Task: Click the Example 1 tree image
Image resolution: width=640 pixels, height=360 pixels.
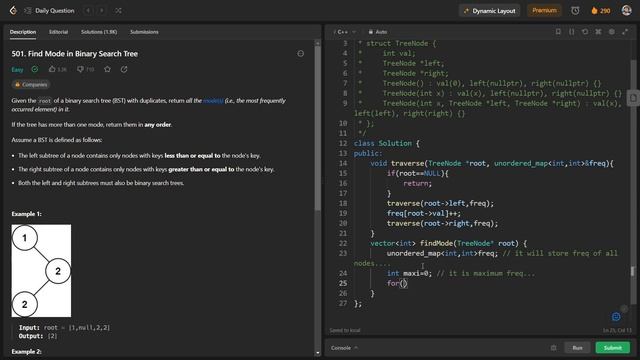Action: click(41, 271)
